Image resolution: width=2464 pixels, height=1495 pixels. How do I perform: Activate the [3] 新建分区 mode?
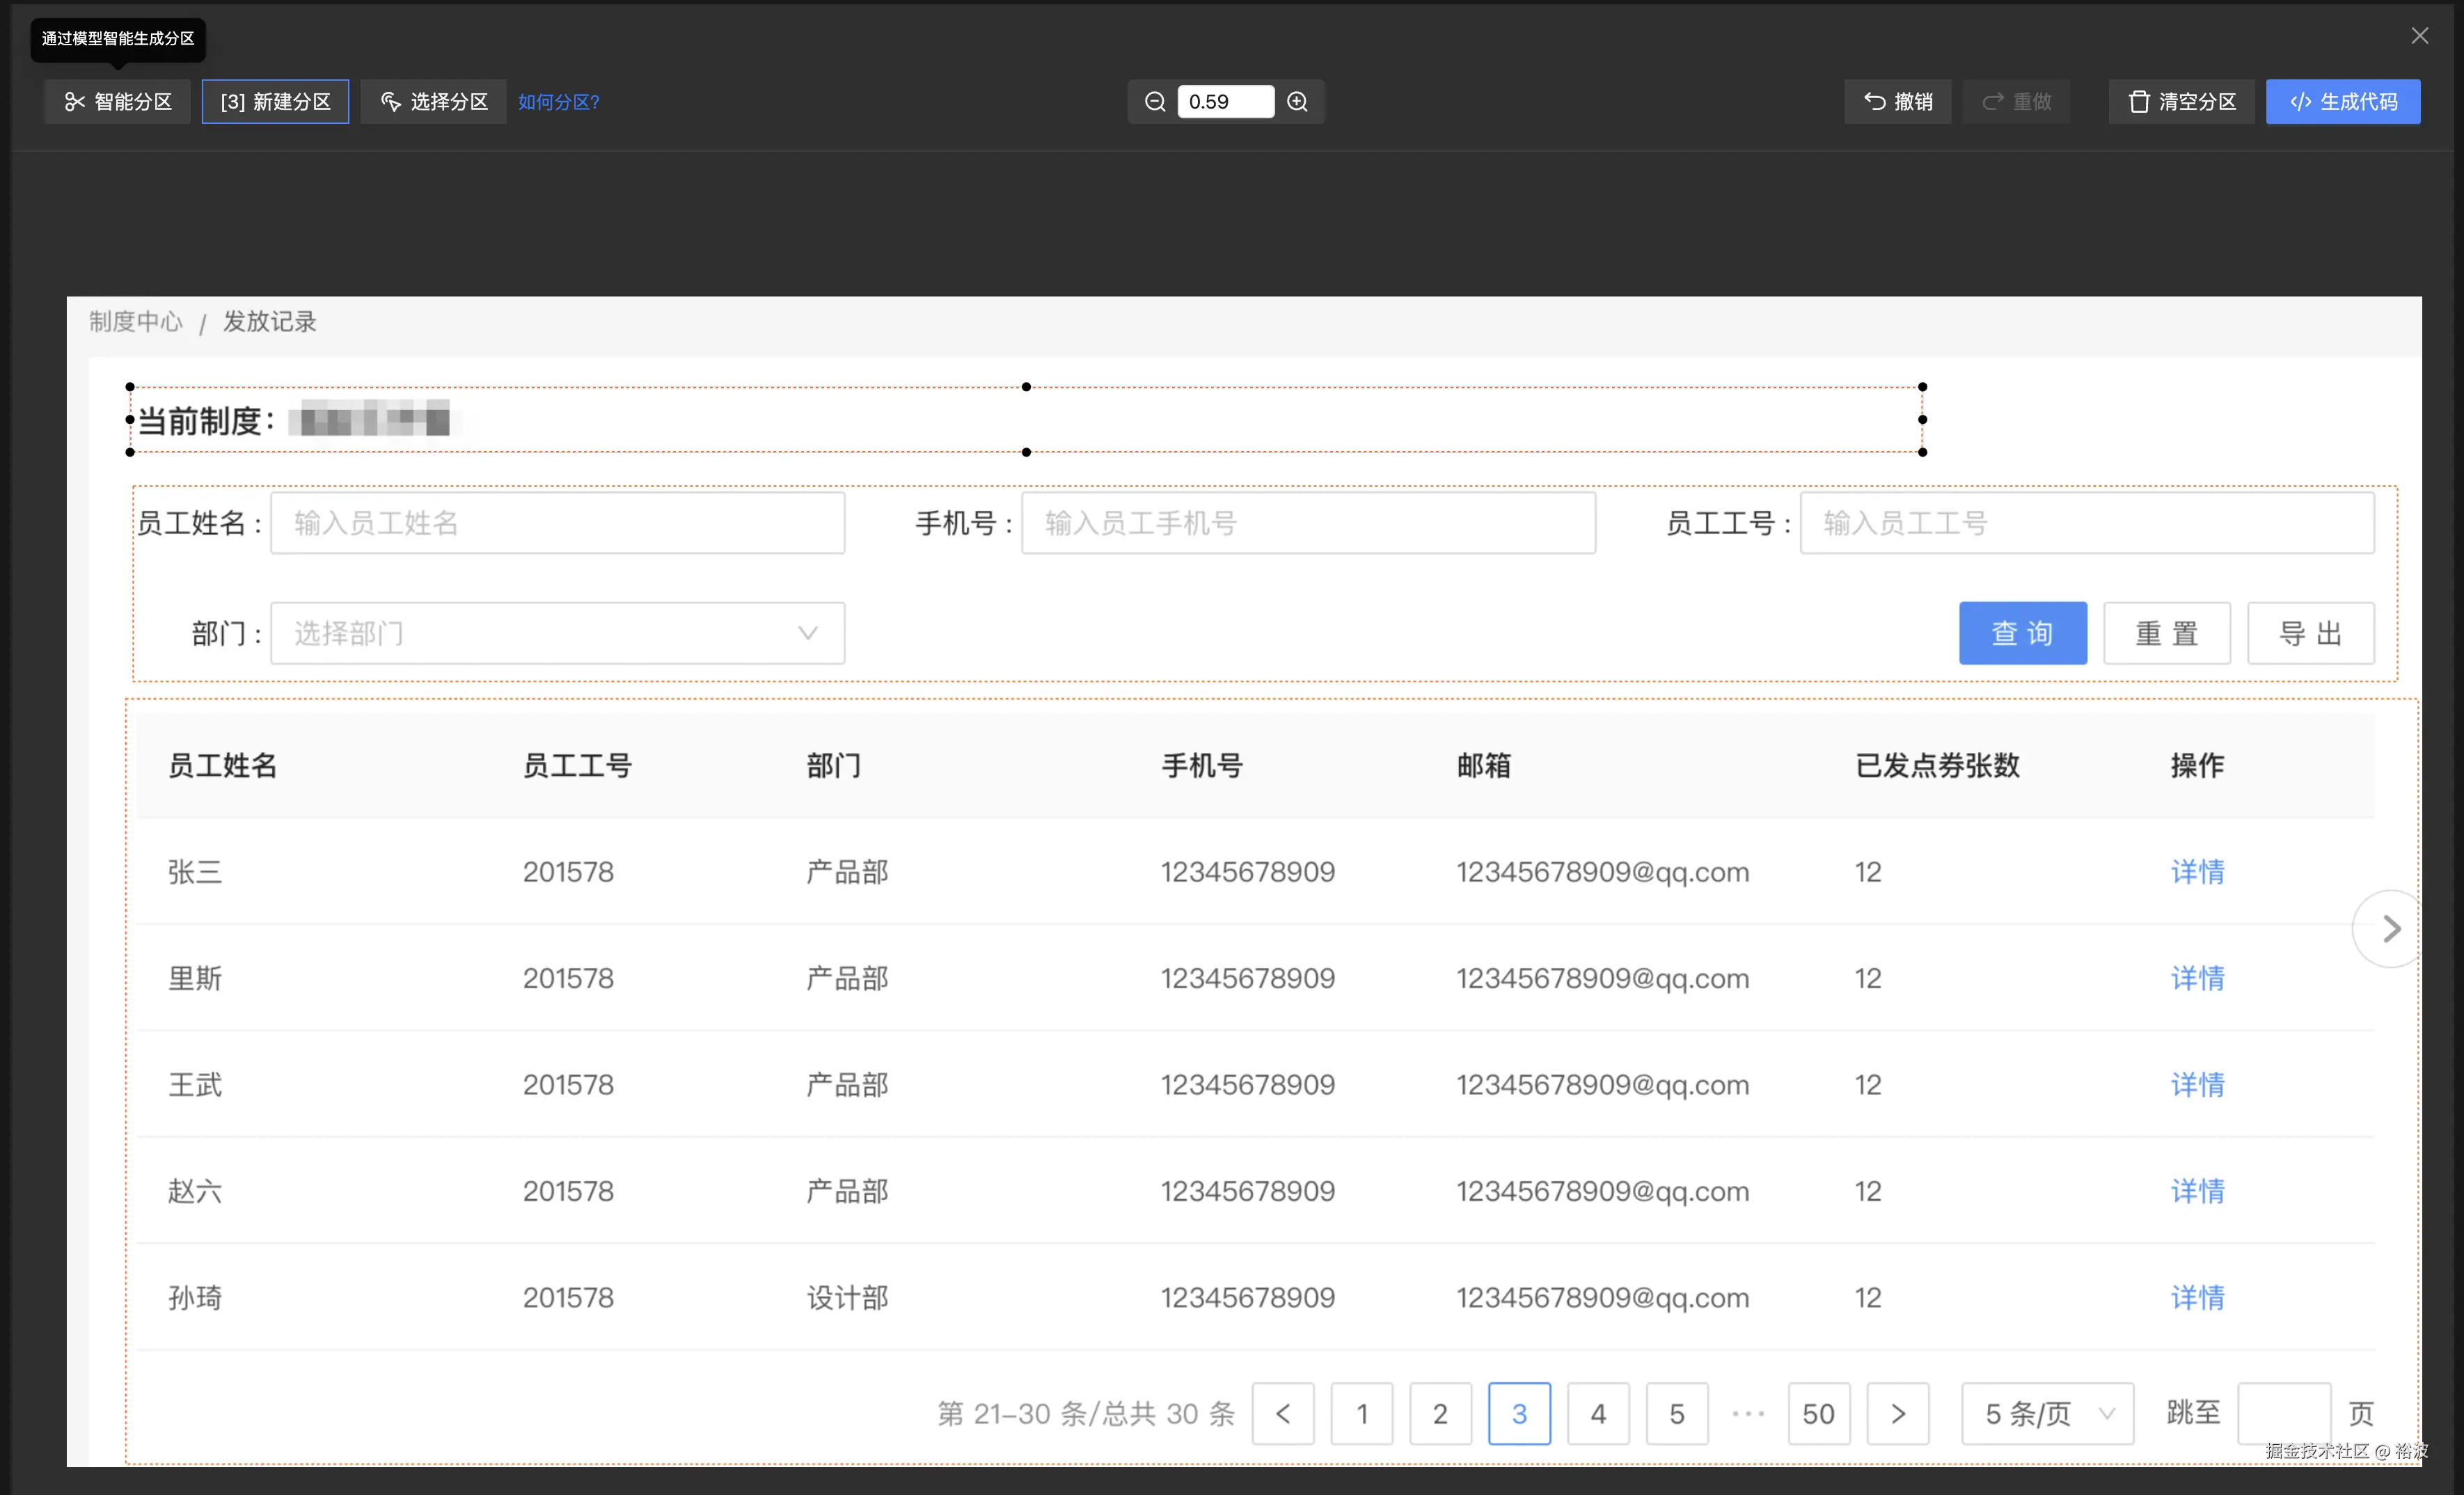275,102
